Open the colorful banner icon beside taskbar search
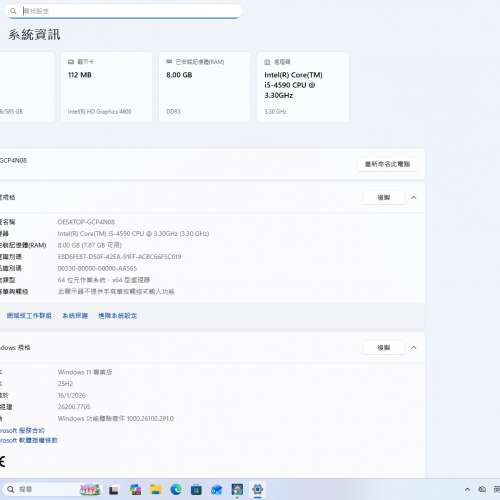Image resolution: width=500 pixels, height=500 pixels. pos(90,489)
